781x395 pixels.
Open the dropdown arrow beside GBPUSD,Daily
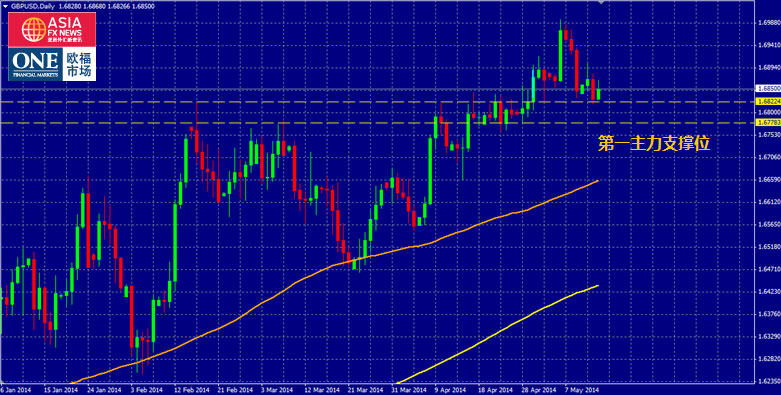tap(5, 7)
